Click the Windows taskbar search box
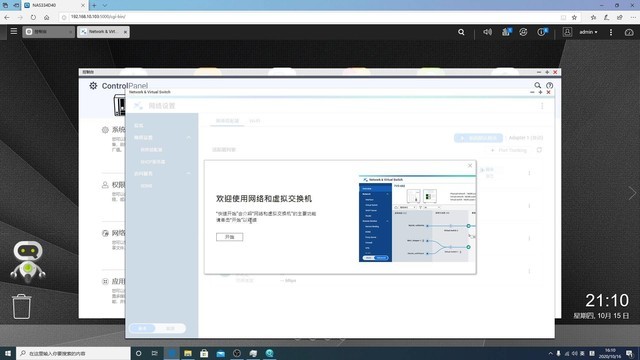 [73, 353]
